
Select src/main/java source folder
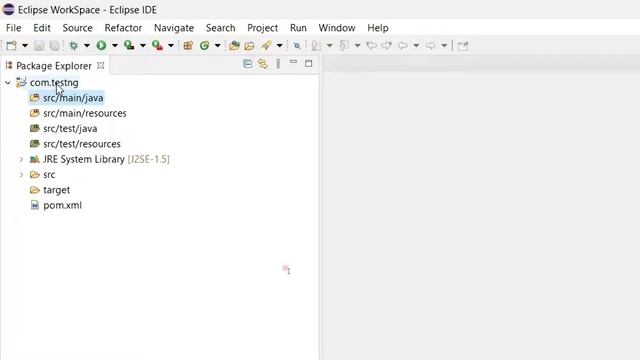pyautogui.click(x=73, y=98)
